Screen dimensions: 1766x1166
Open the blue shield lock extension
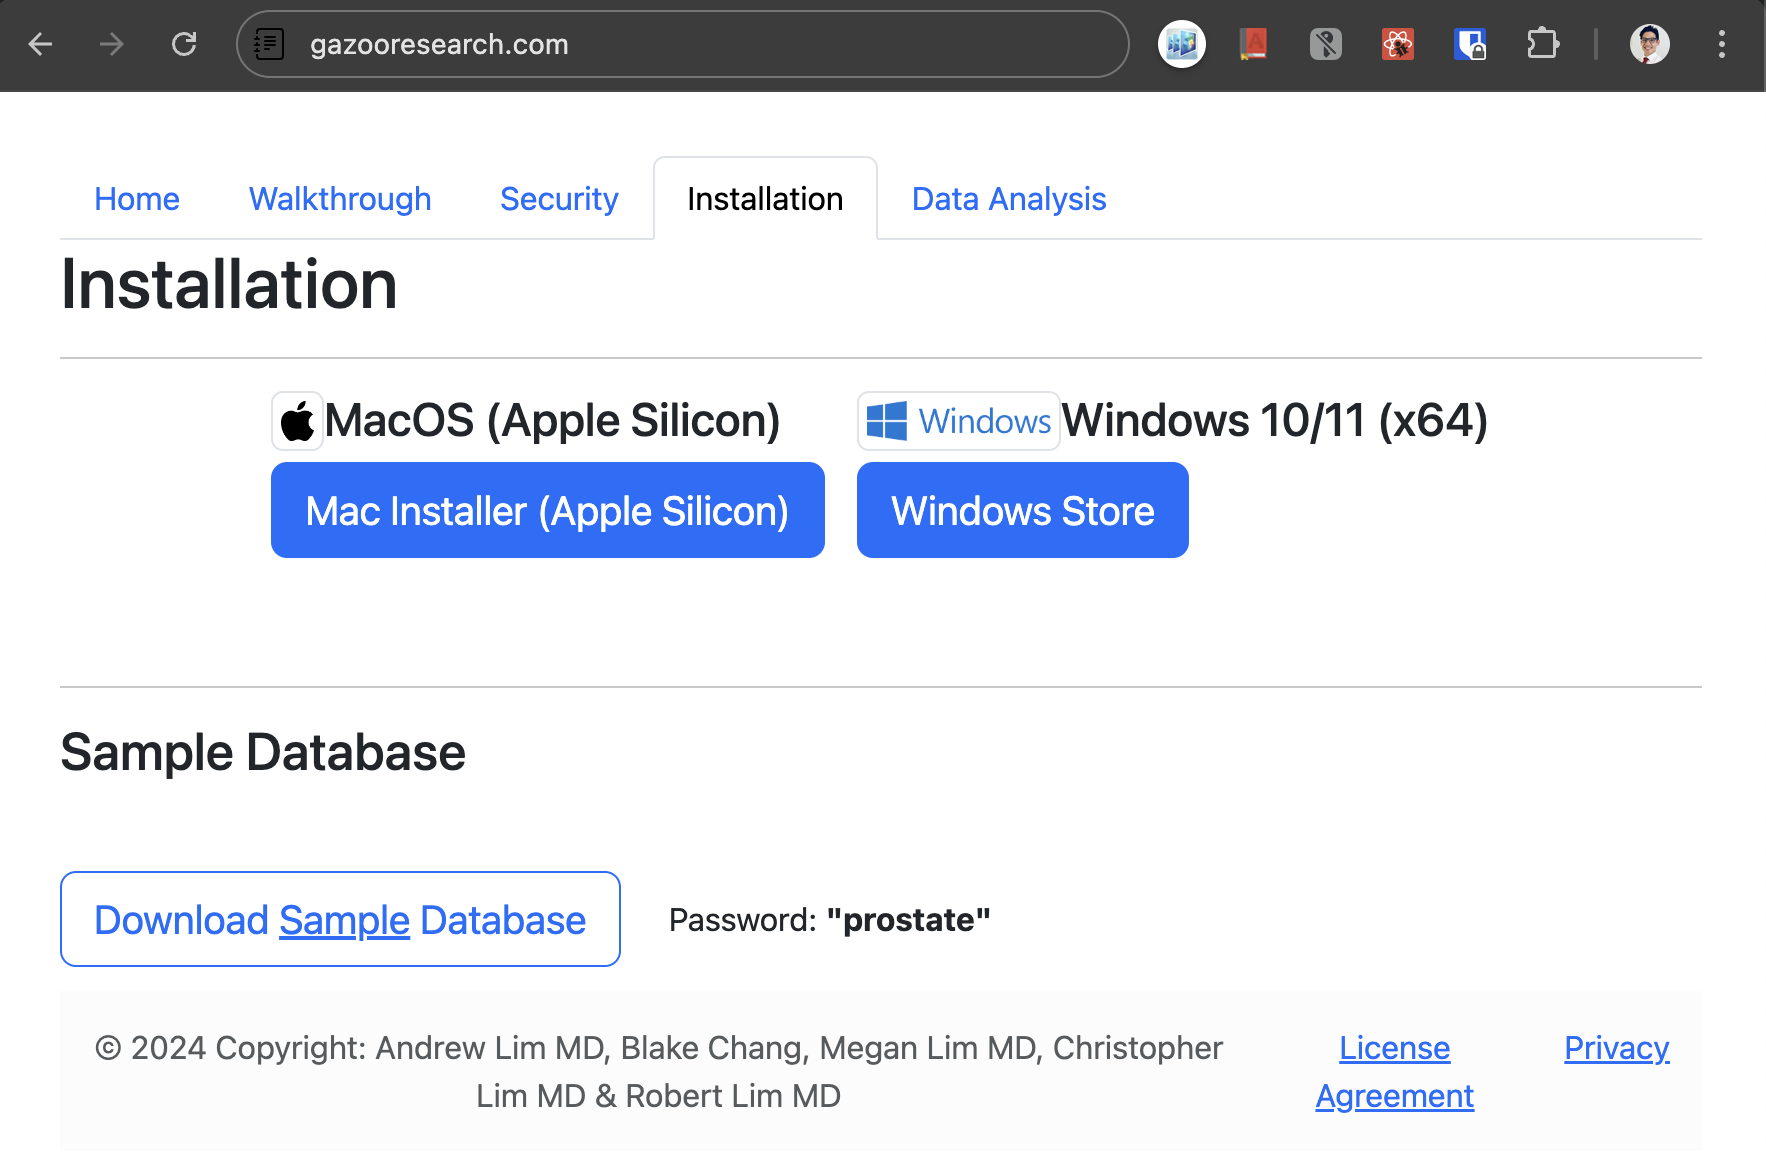coord(1469,44)
